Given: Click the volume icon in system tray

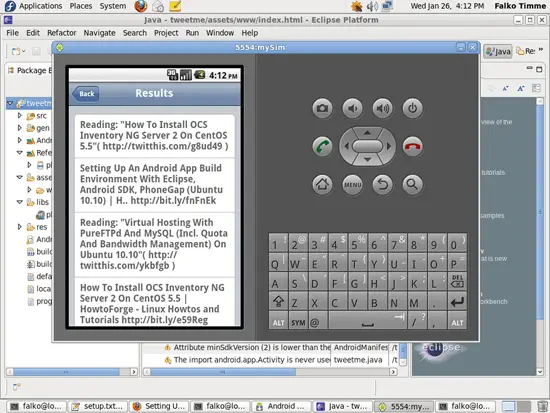Looking at the screenshot, I should coord(372,6).
